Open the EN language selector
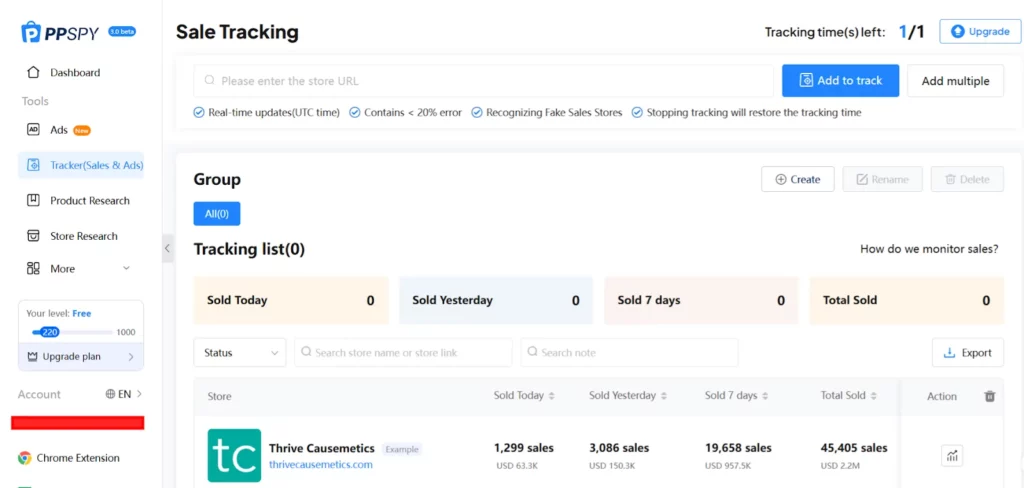1024x488 pixels. 124,394
